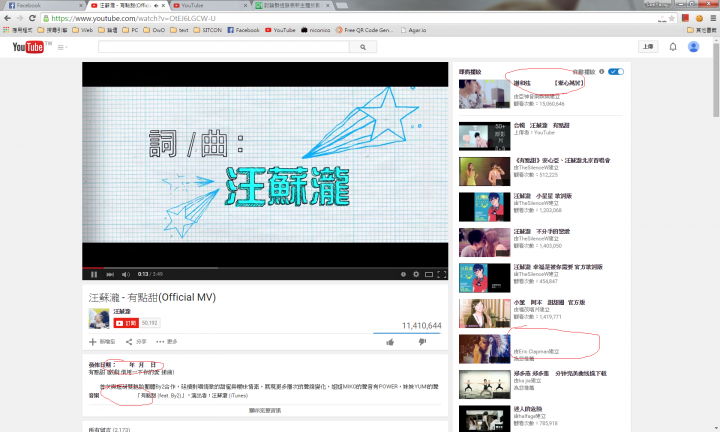
Task: Reload the current YouTube page
Action: point(32,18)
